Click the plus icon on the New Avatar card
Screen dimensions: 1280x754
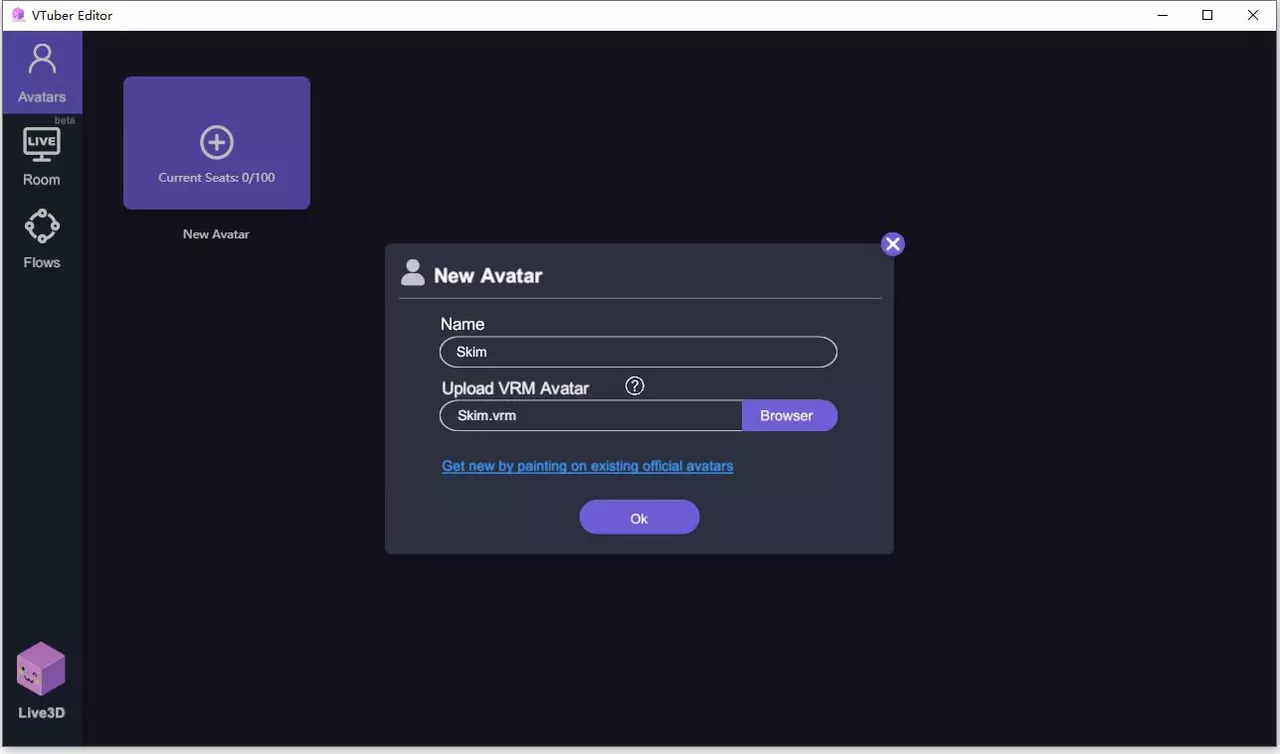coord(217,142)
